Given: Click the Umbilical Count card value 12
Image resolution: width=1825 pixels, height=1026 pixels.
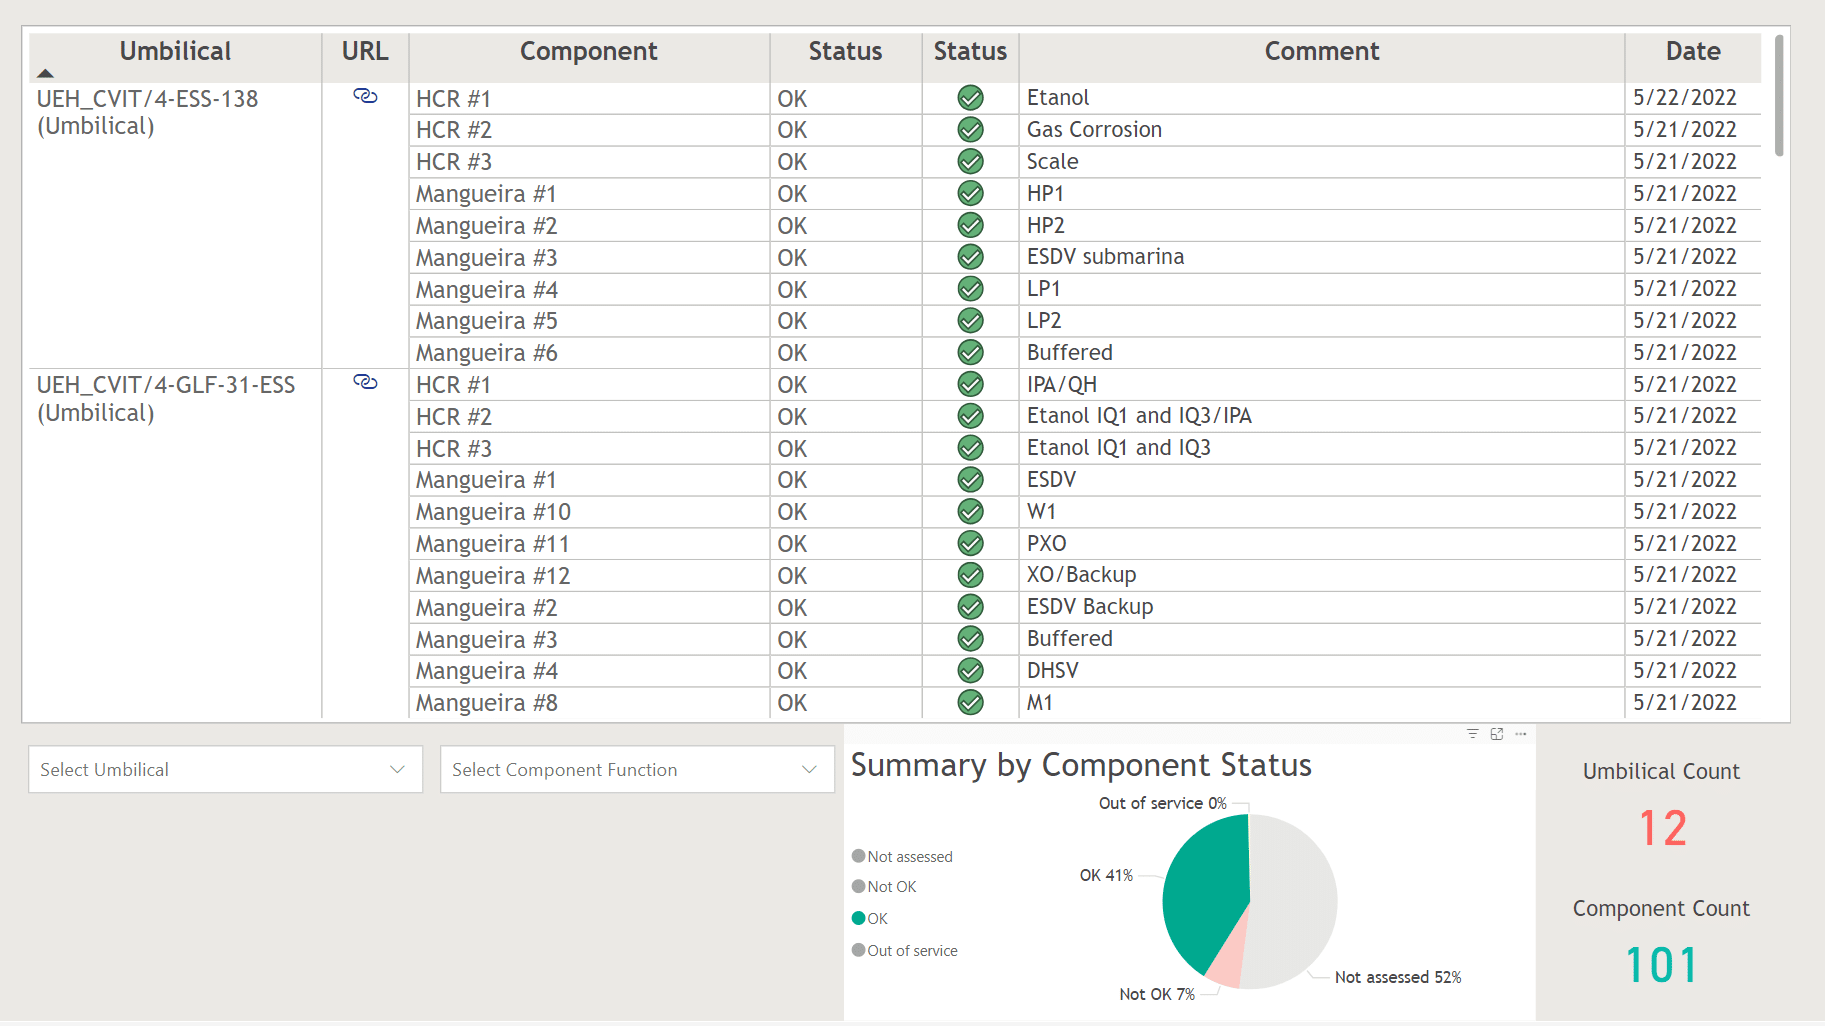Looking at the screenshot, I should click(1662, 828).
